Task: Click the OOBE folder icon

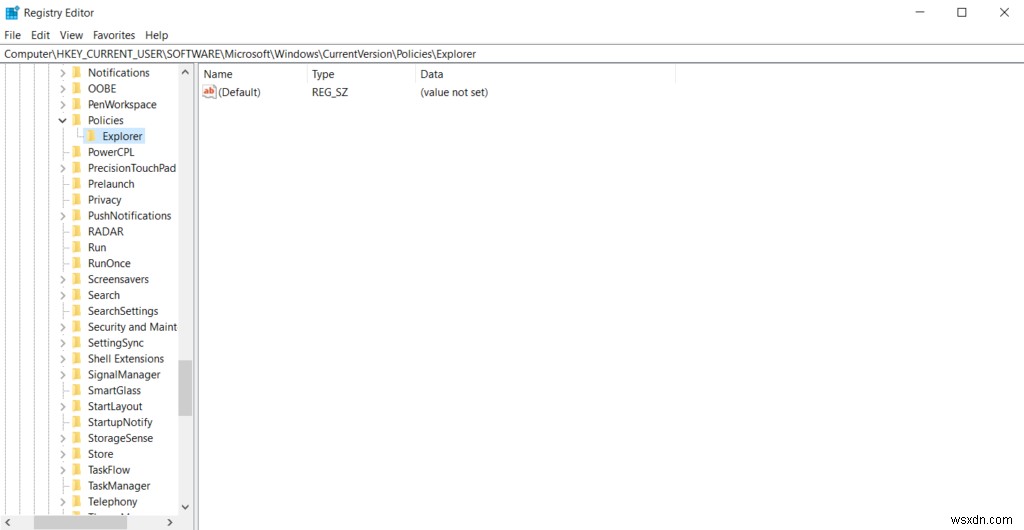Action: (77, 88)
